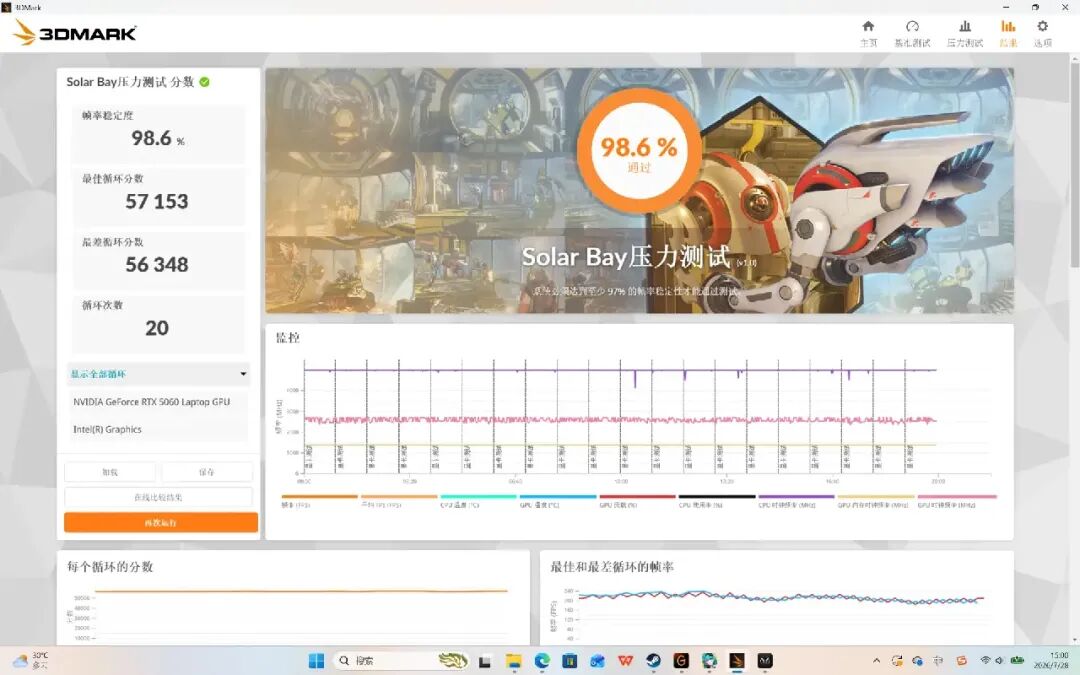Screen dimensions: 1080x675
Task: Select the Intel(R) Graphics entry
Action: (158, 429)
